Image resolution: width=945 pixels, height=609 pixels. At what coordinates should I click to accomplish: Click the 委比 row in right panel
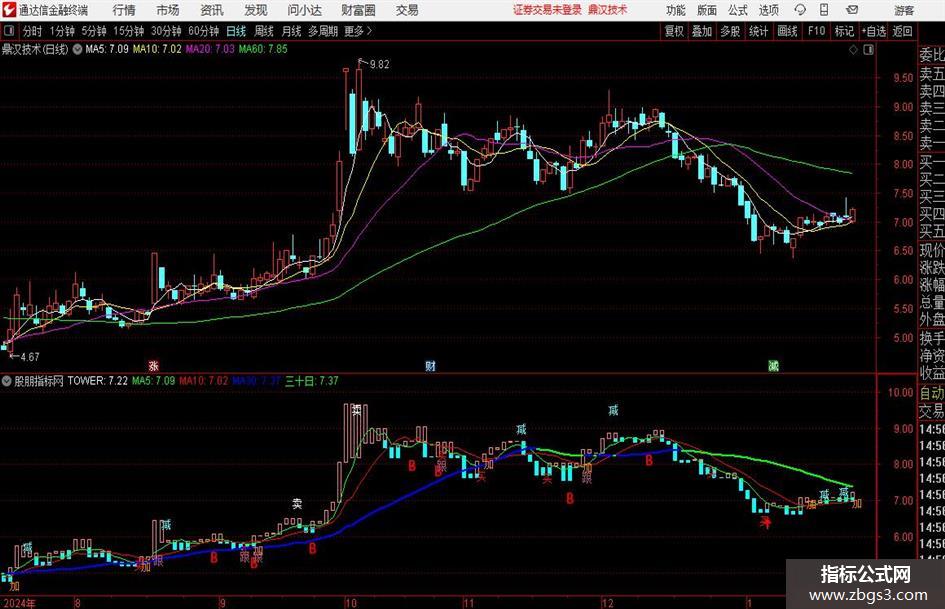(932, 55)
